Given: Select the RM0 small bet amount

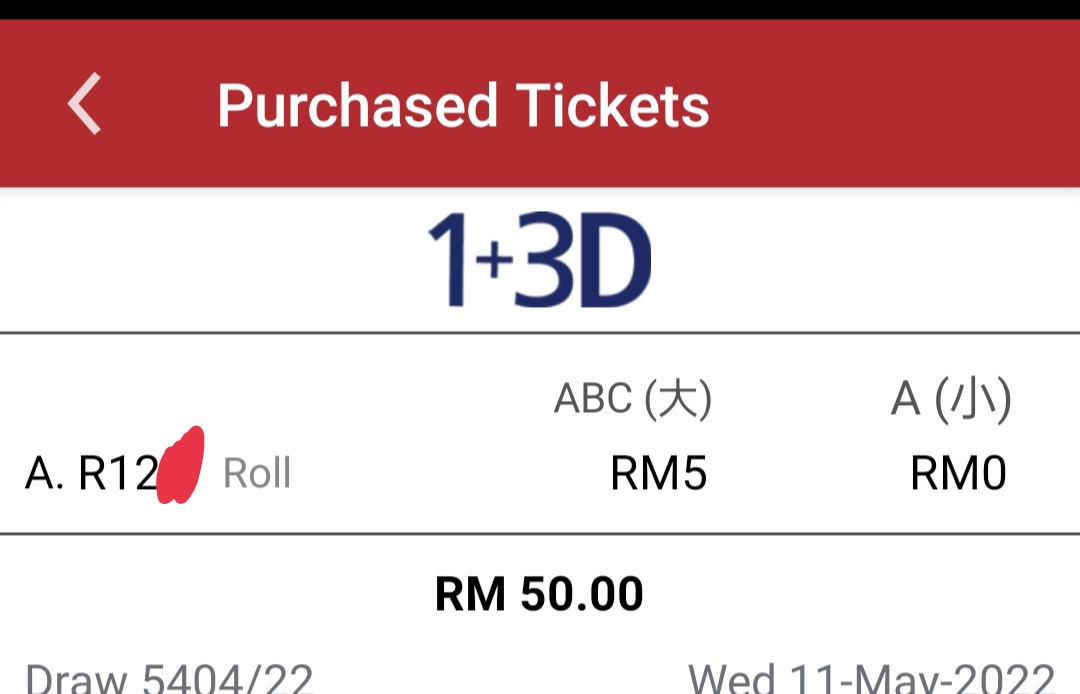Looking at the screenshot, I should [x=958, y=474].
